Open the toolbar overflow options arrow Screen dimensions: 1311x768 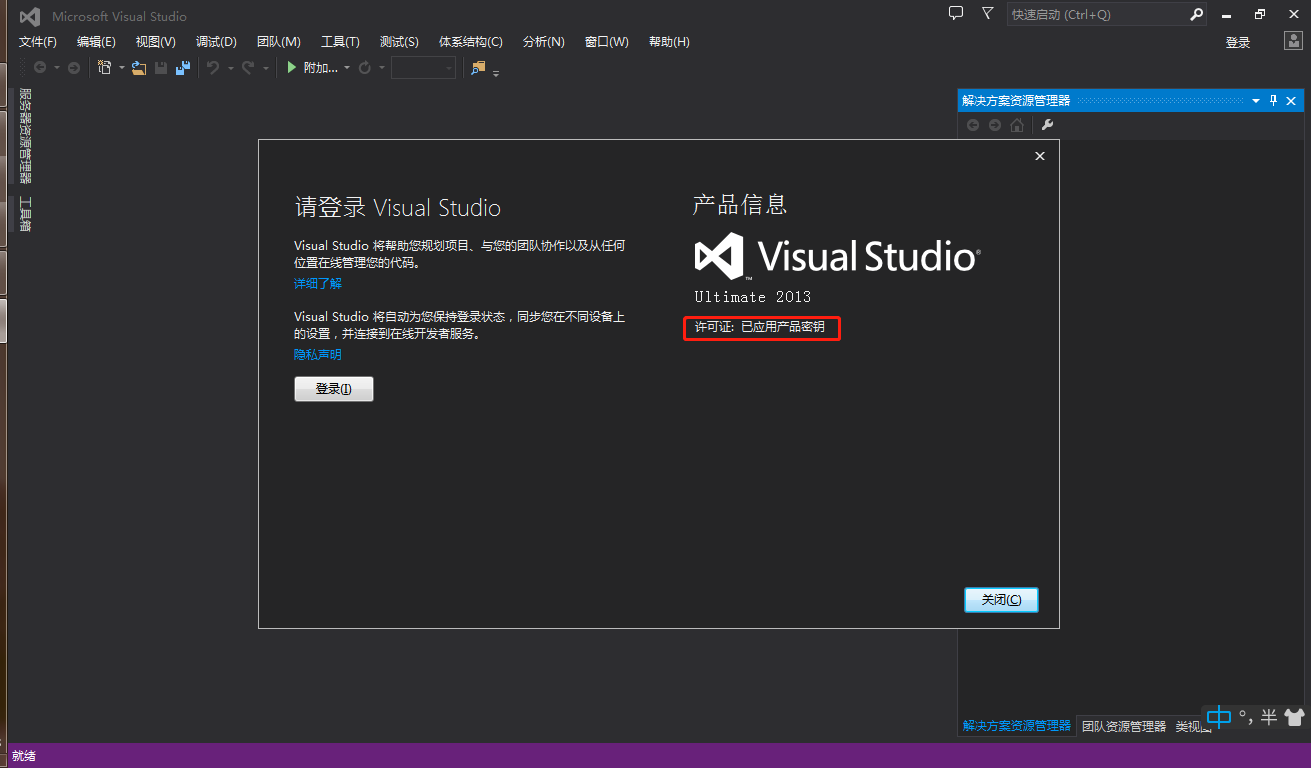click(496, 72)
